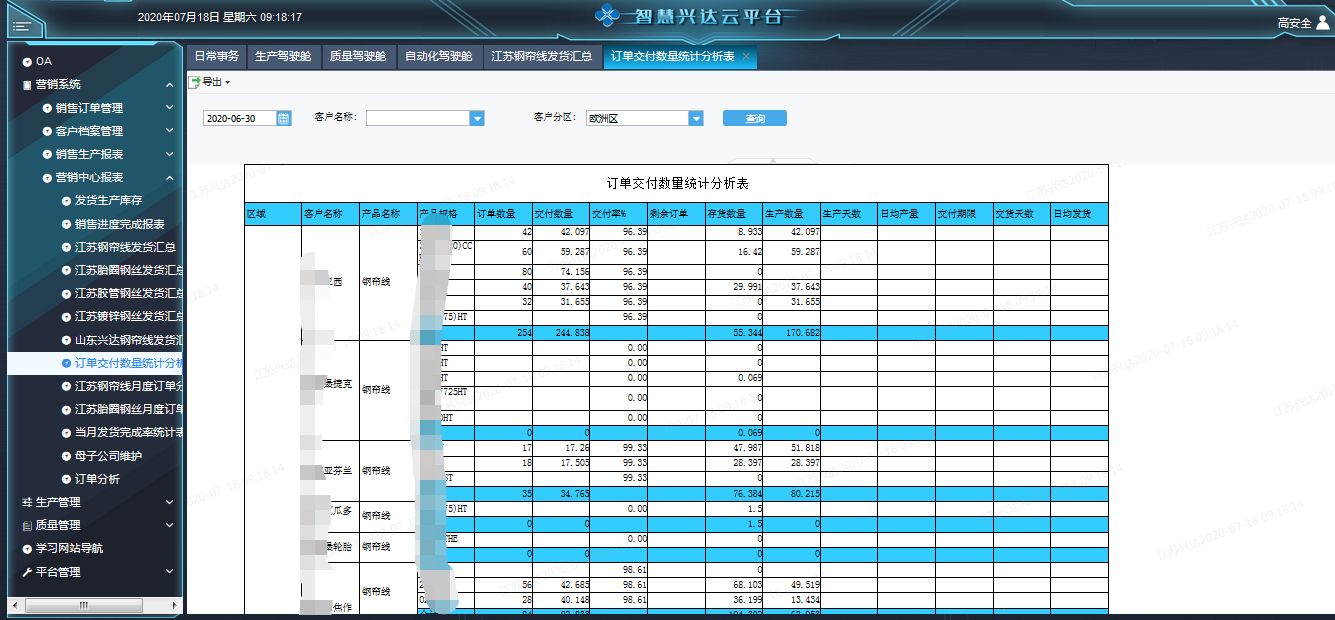Expand the 客户档案管理 chevron
The width and height of the screenshot is (1335, 620).
[170, 130]
